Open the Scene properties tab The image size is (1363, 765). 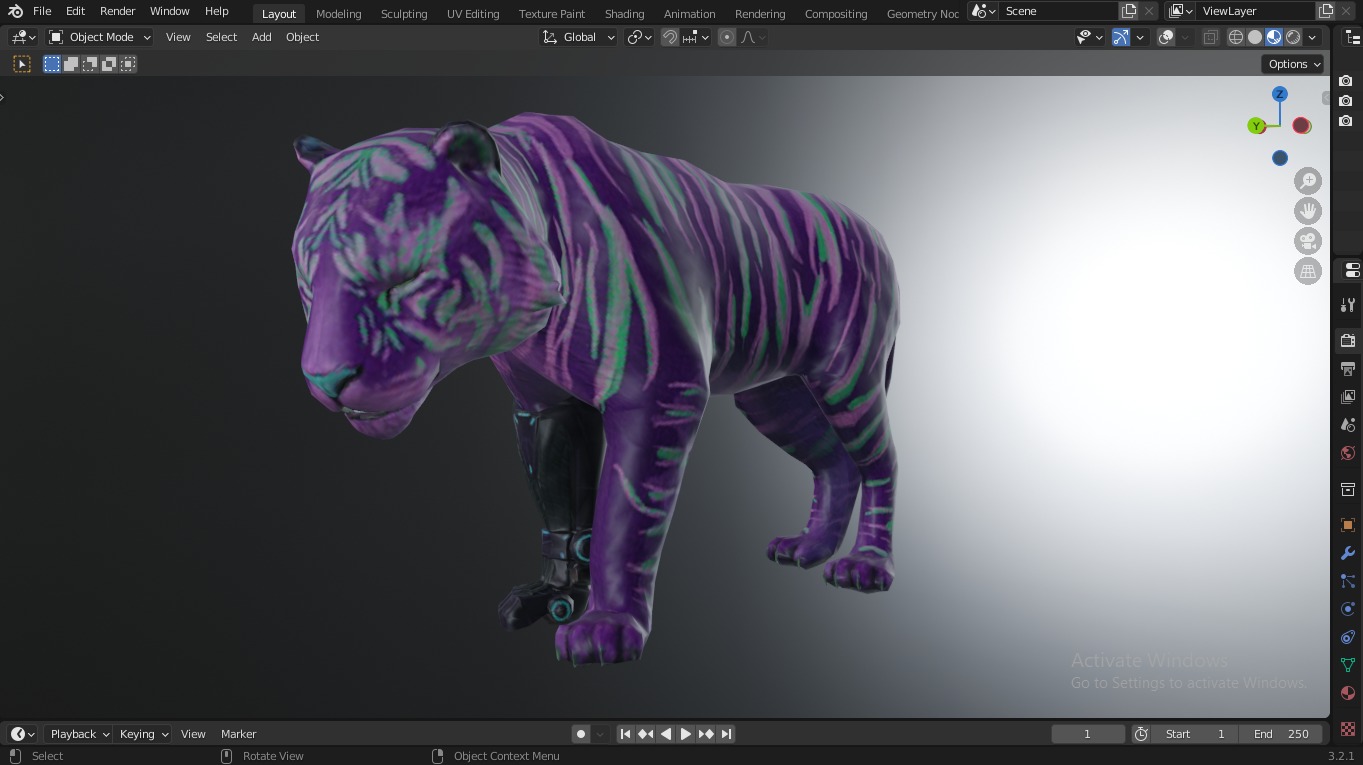(1348, 425)
